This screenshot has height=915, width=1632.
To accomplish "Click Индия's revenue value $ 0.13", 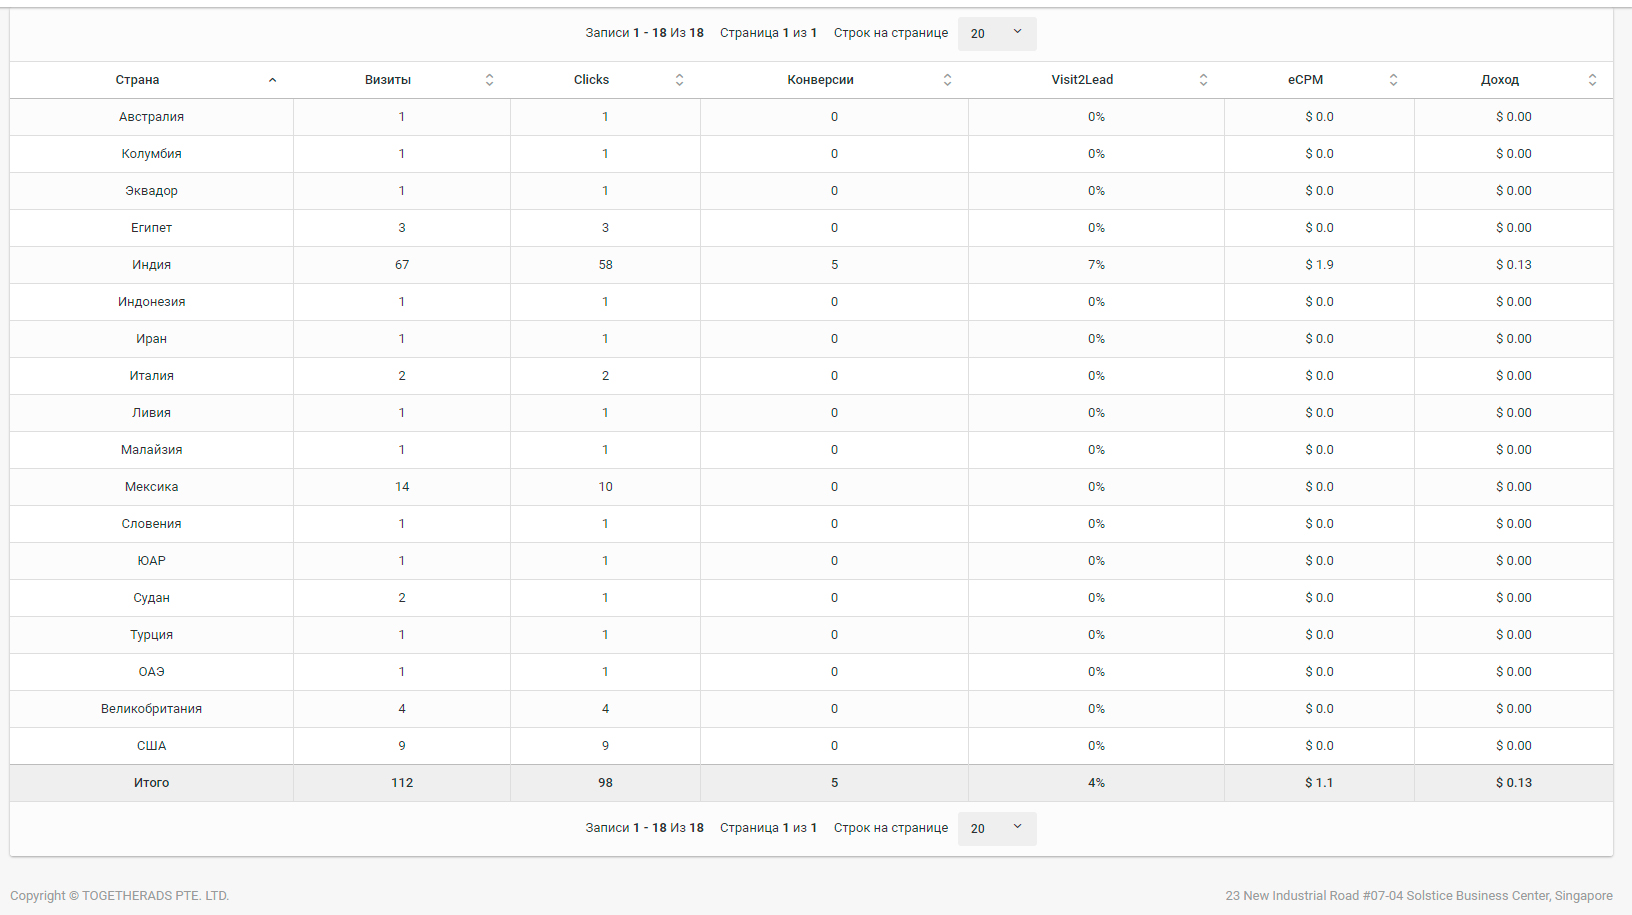I will tap(1513, 265).
